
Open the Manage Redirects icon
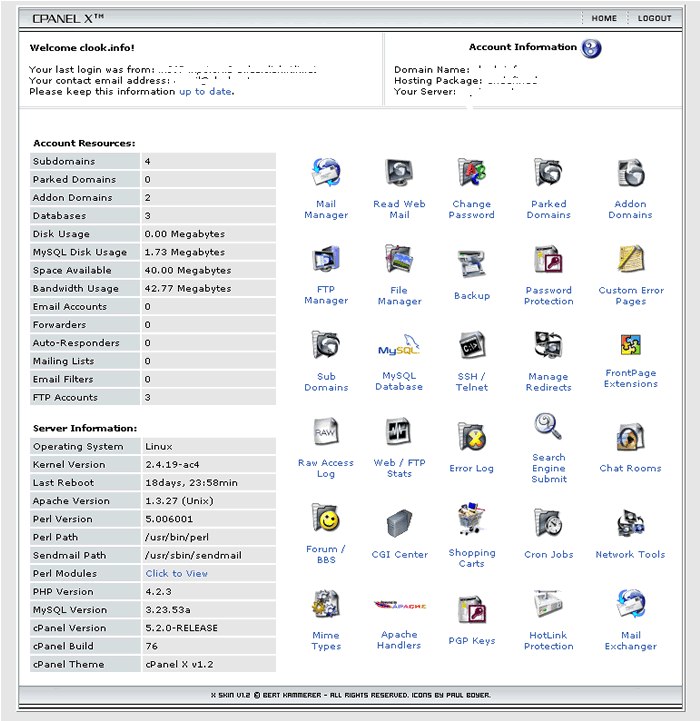pos(548,344)
